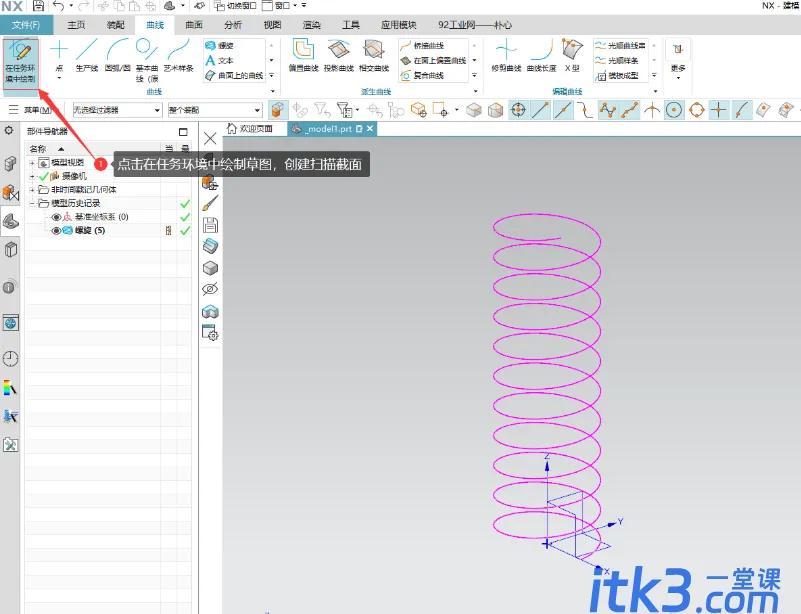
Task: Choose the 螺旋 helix command in ribbon
Action: [220, 45]
